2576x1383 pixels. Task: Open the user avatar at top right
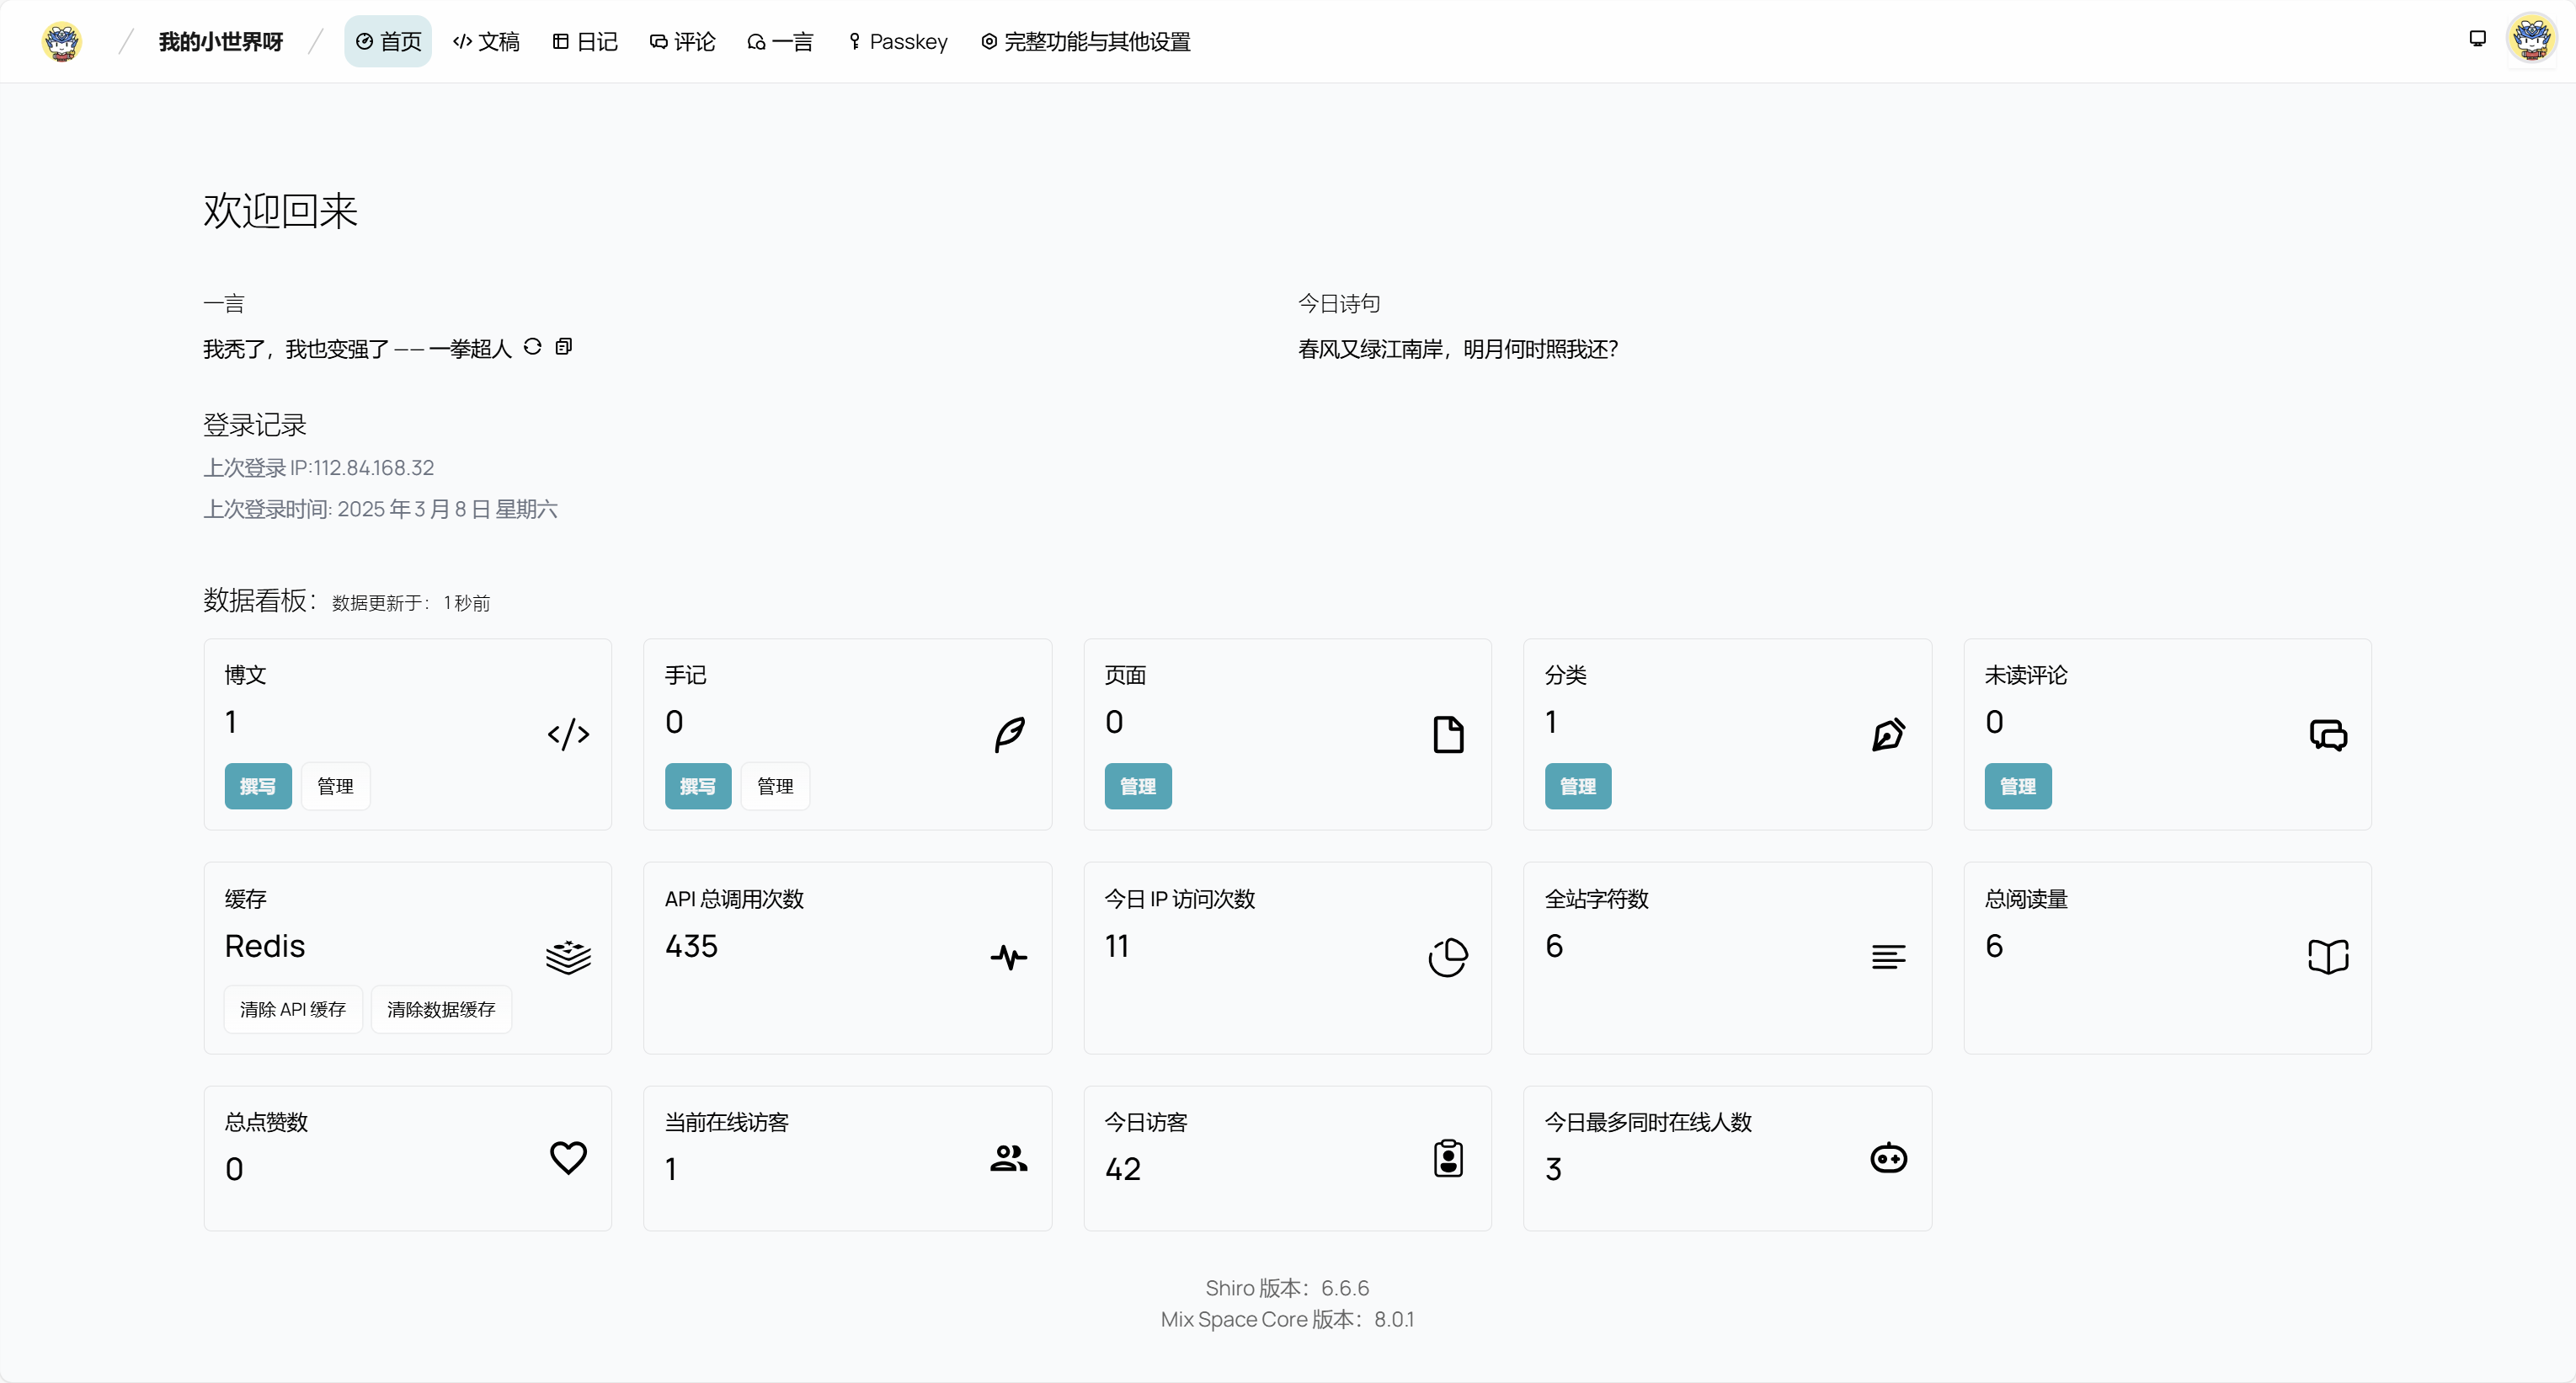coord(2531,39)
